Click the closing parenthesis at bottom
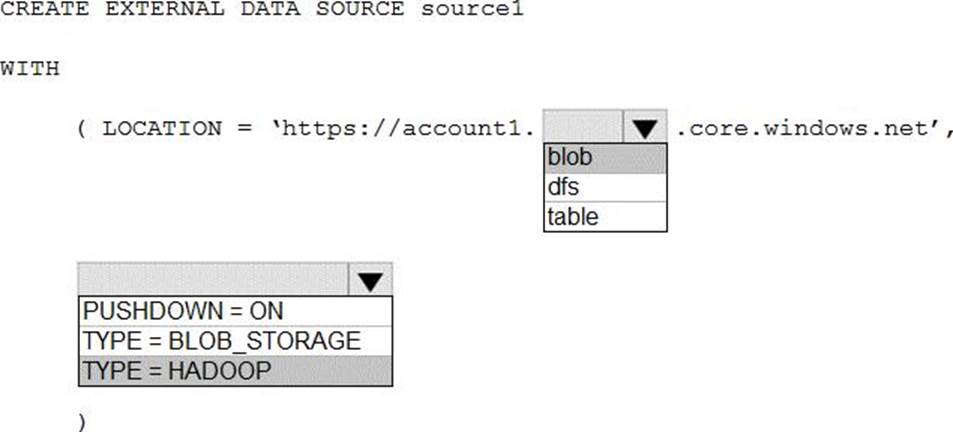The height and width of the screenshot is (432, 953). (82, 421)
